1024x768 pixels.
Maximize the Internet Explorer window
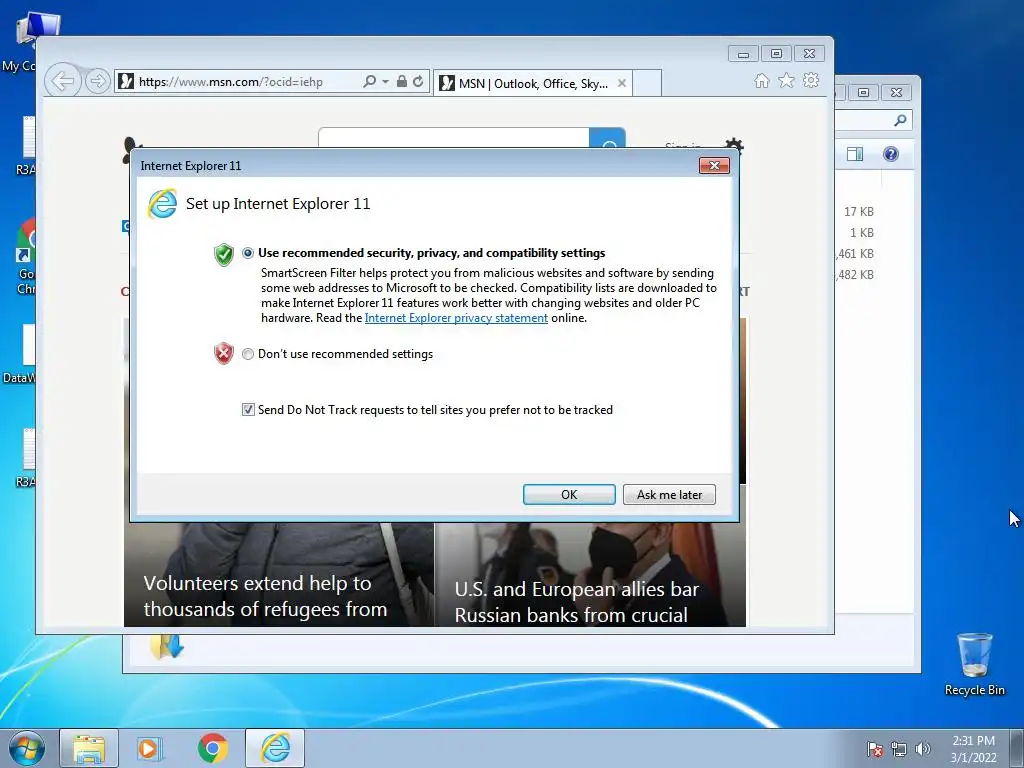pos(776,54)
